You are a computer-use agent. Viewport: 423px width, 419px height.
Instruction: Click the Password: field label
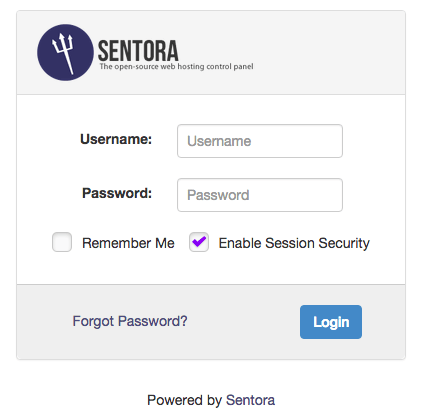coord(117,193)
